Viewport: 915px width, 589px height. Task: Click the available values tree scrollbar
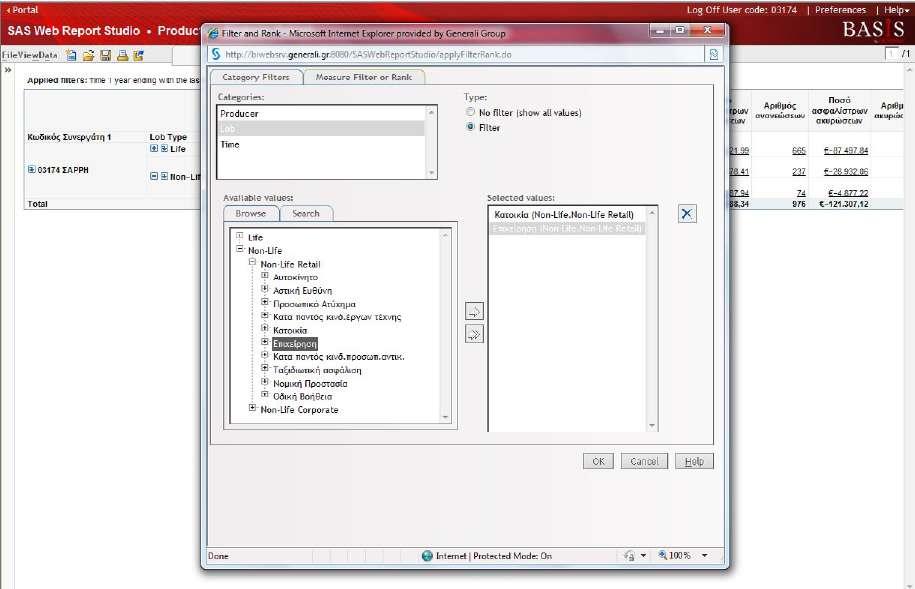tap(445, 326)
